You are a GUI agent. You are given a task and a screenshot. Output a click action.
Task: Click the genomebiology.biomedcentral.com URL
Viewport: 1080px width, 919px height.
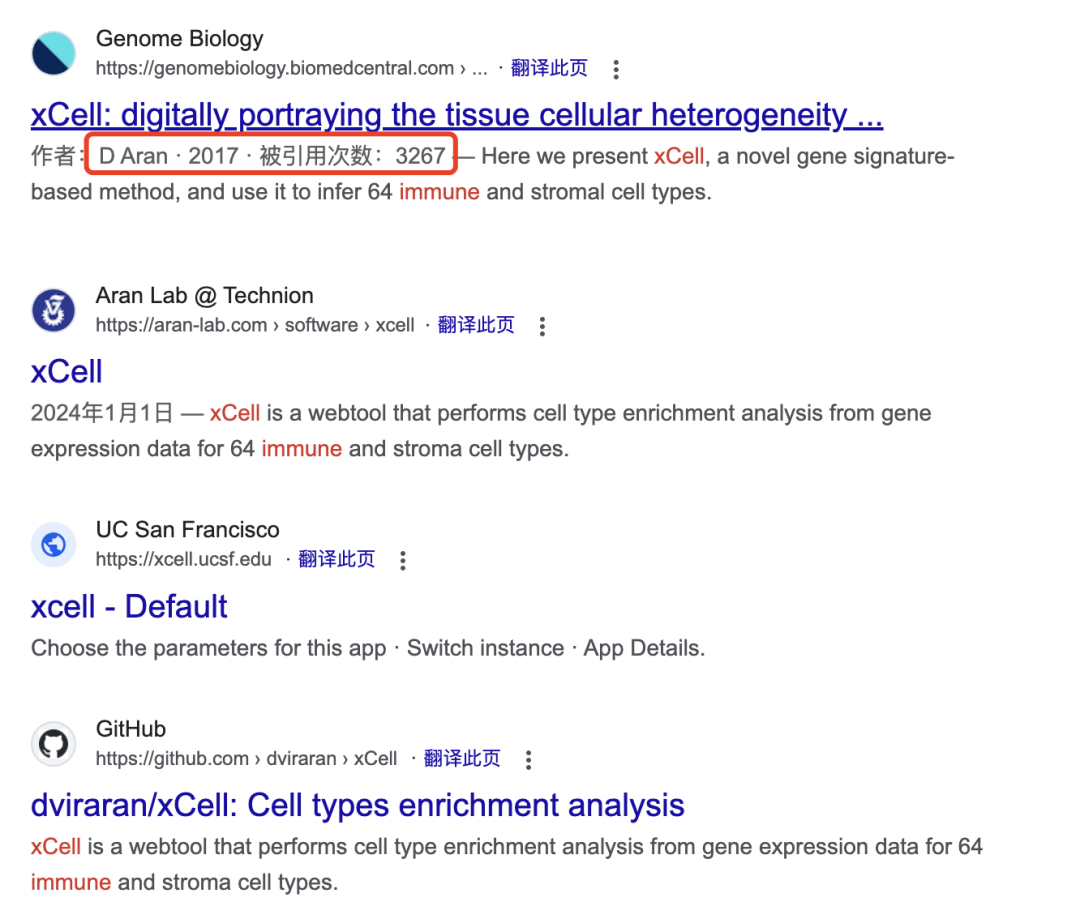(x=291, y=69)
